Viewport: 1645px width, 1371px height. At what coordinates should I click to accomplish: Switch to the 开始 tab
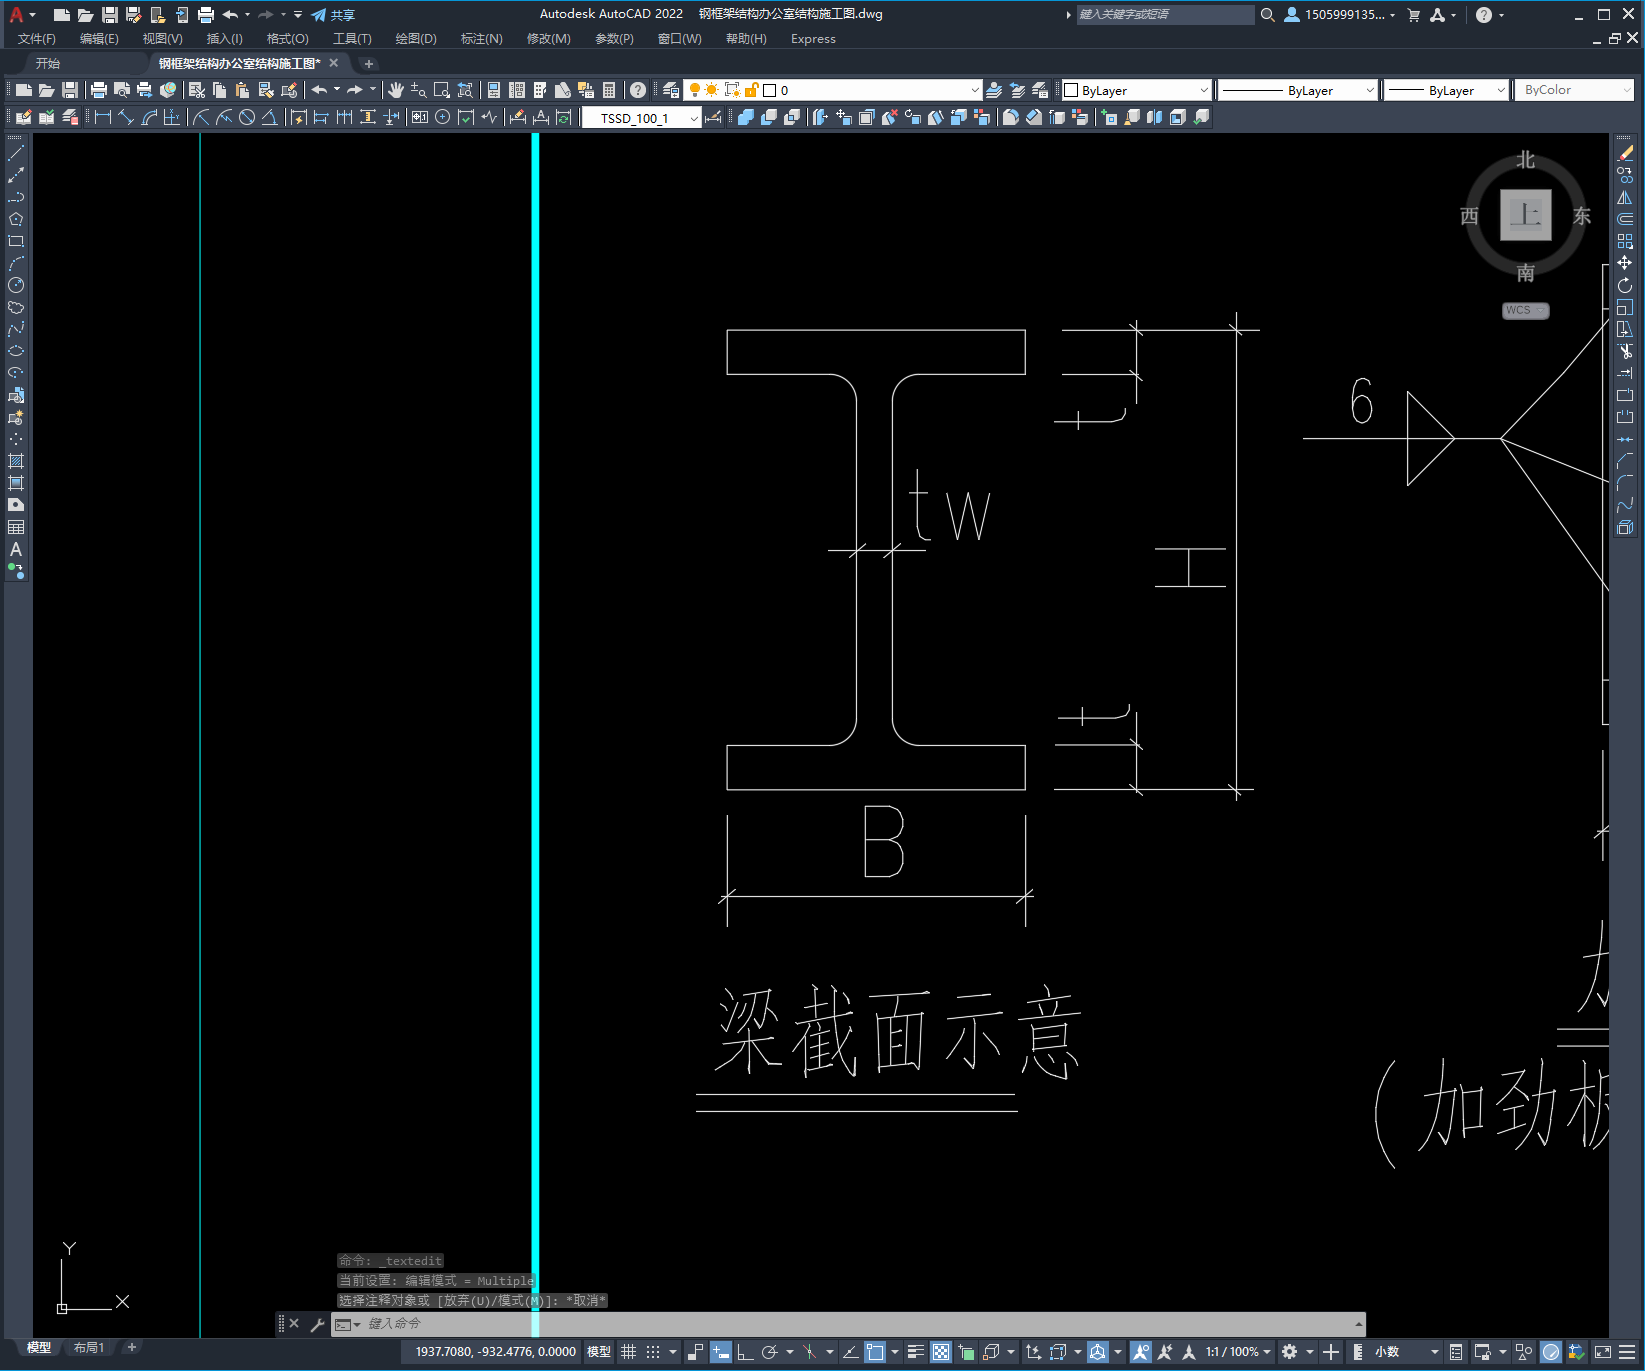click(x=48, y=63)
